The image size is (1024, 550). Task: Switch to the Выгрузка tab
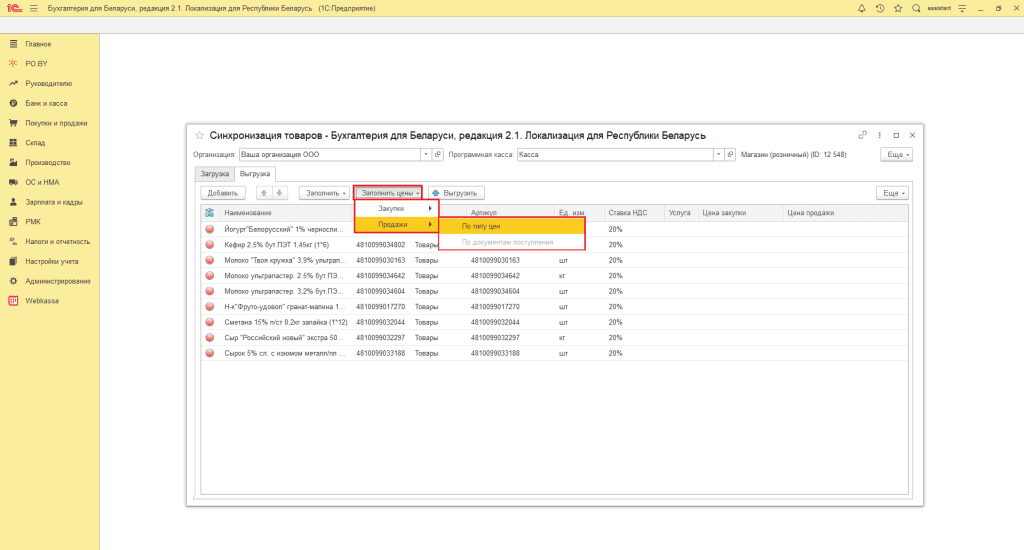tap(255, 174)
